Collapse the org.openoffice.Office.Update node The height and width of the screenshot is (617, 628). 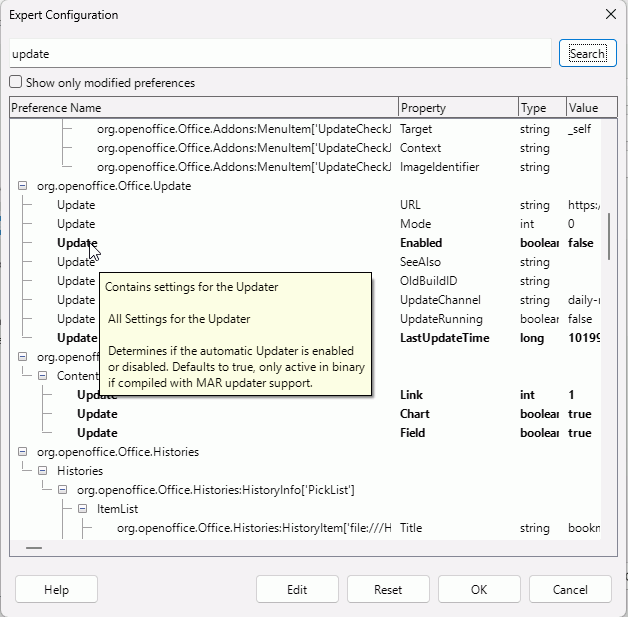click(23, 186)
